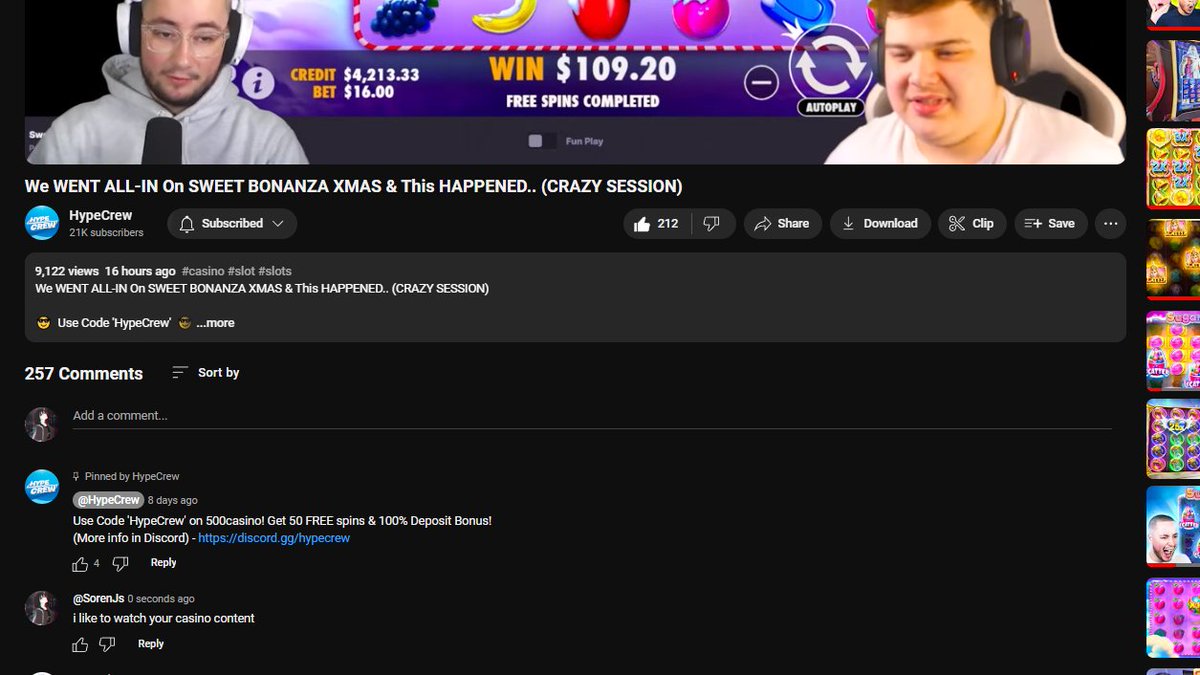Like the pinned HypeCrew comment

pos(80,564)
